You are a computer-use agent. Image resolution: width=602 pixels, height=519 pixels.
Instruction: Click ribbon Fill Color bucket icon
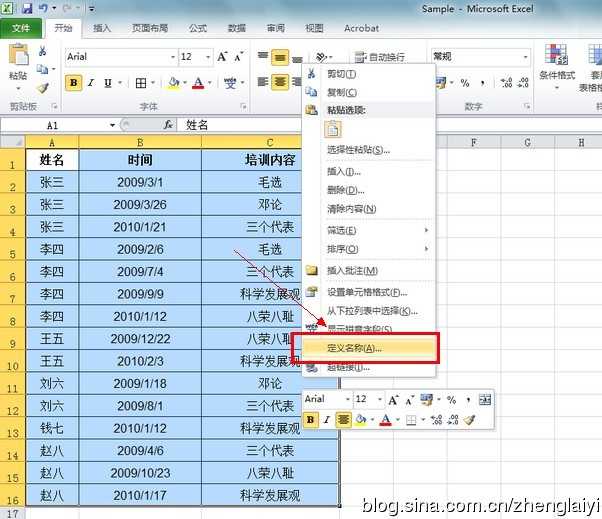(174, 83)
